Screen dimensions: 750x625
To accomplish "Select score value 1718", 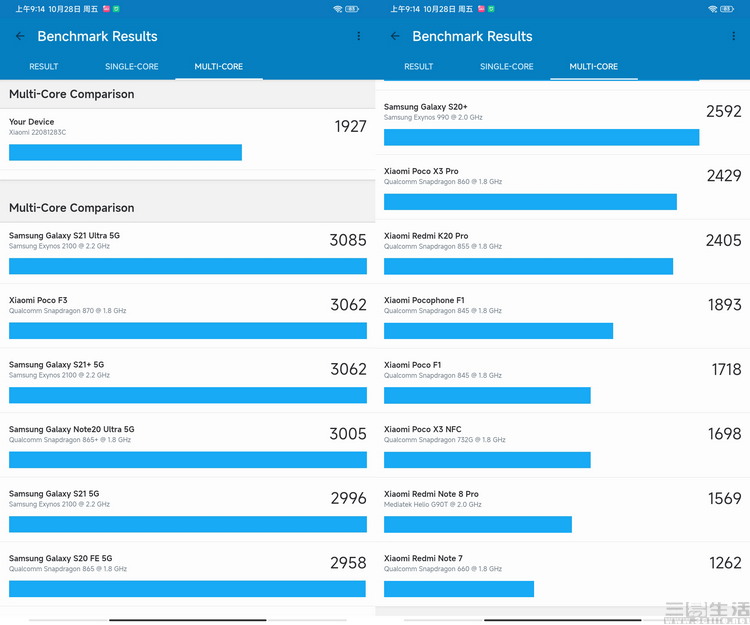I will point(726,369).
